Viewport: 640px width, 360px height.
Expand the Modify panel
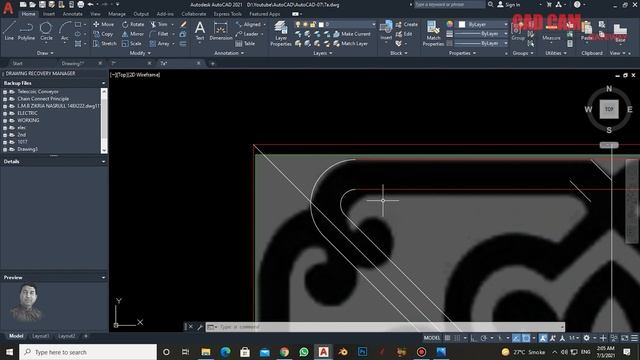click(x=140, y=53)
